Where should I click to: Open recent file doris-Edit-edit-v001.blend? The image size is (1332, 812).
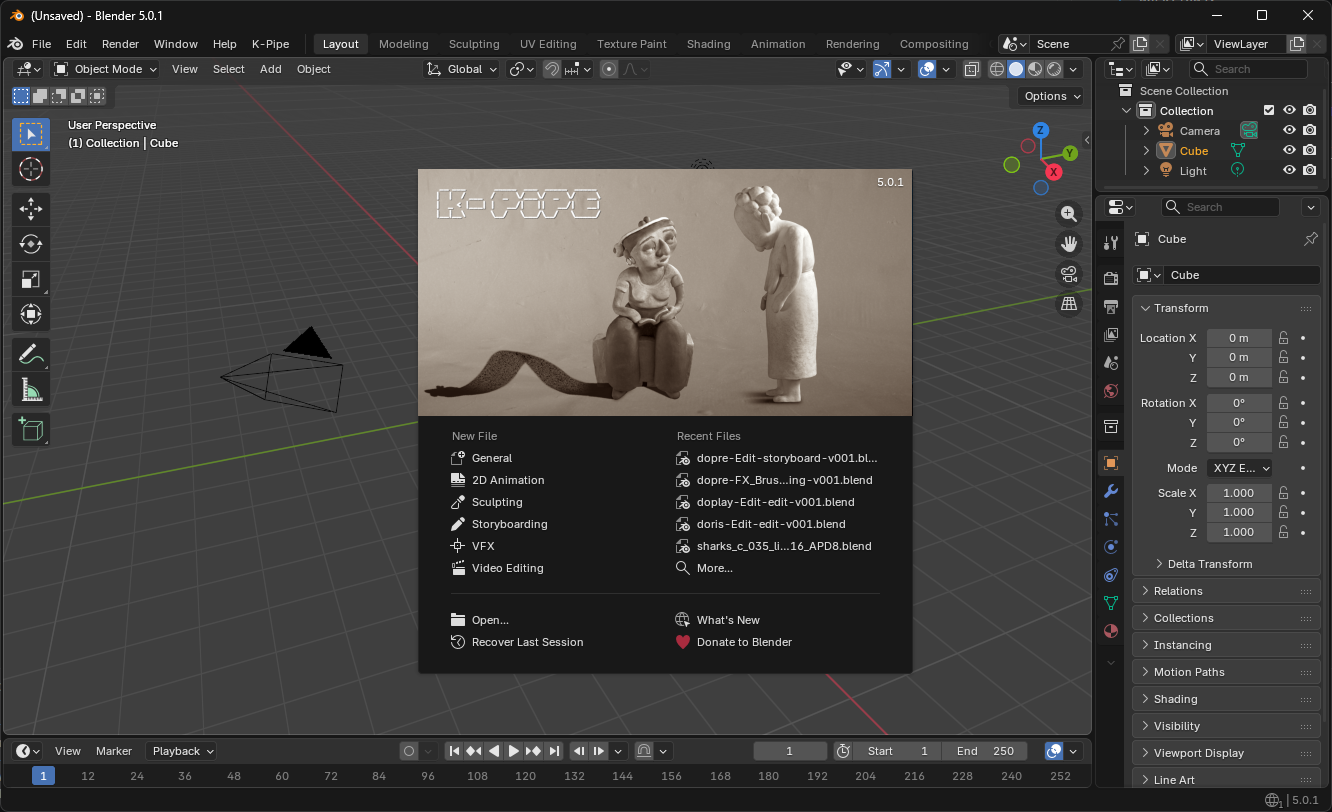tap(771, 524)
